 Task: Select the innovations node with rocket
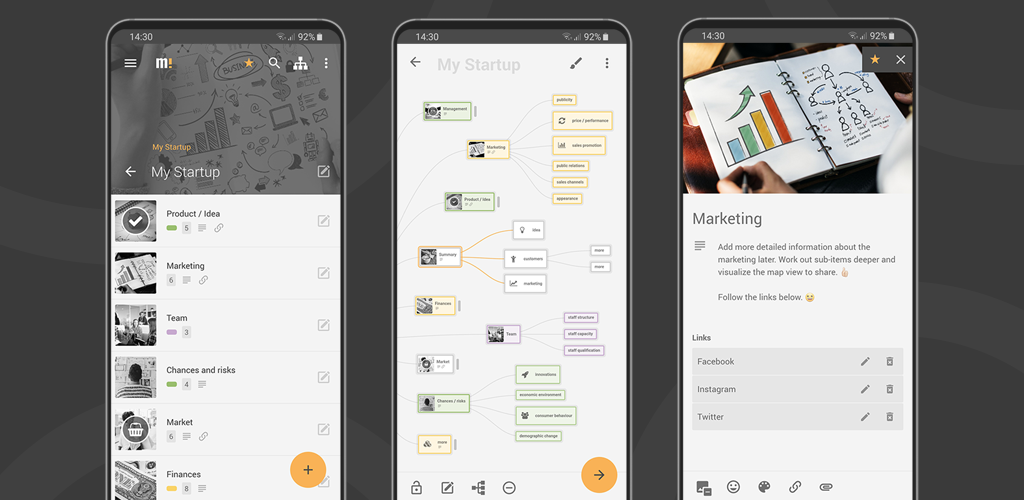[x=538, y=374]
